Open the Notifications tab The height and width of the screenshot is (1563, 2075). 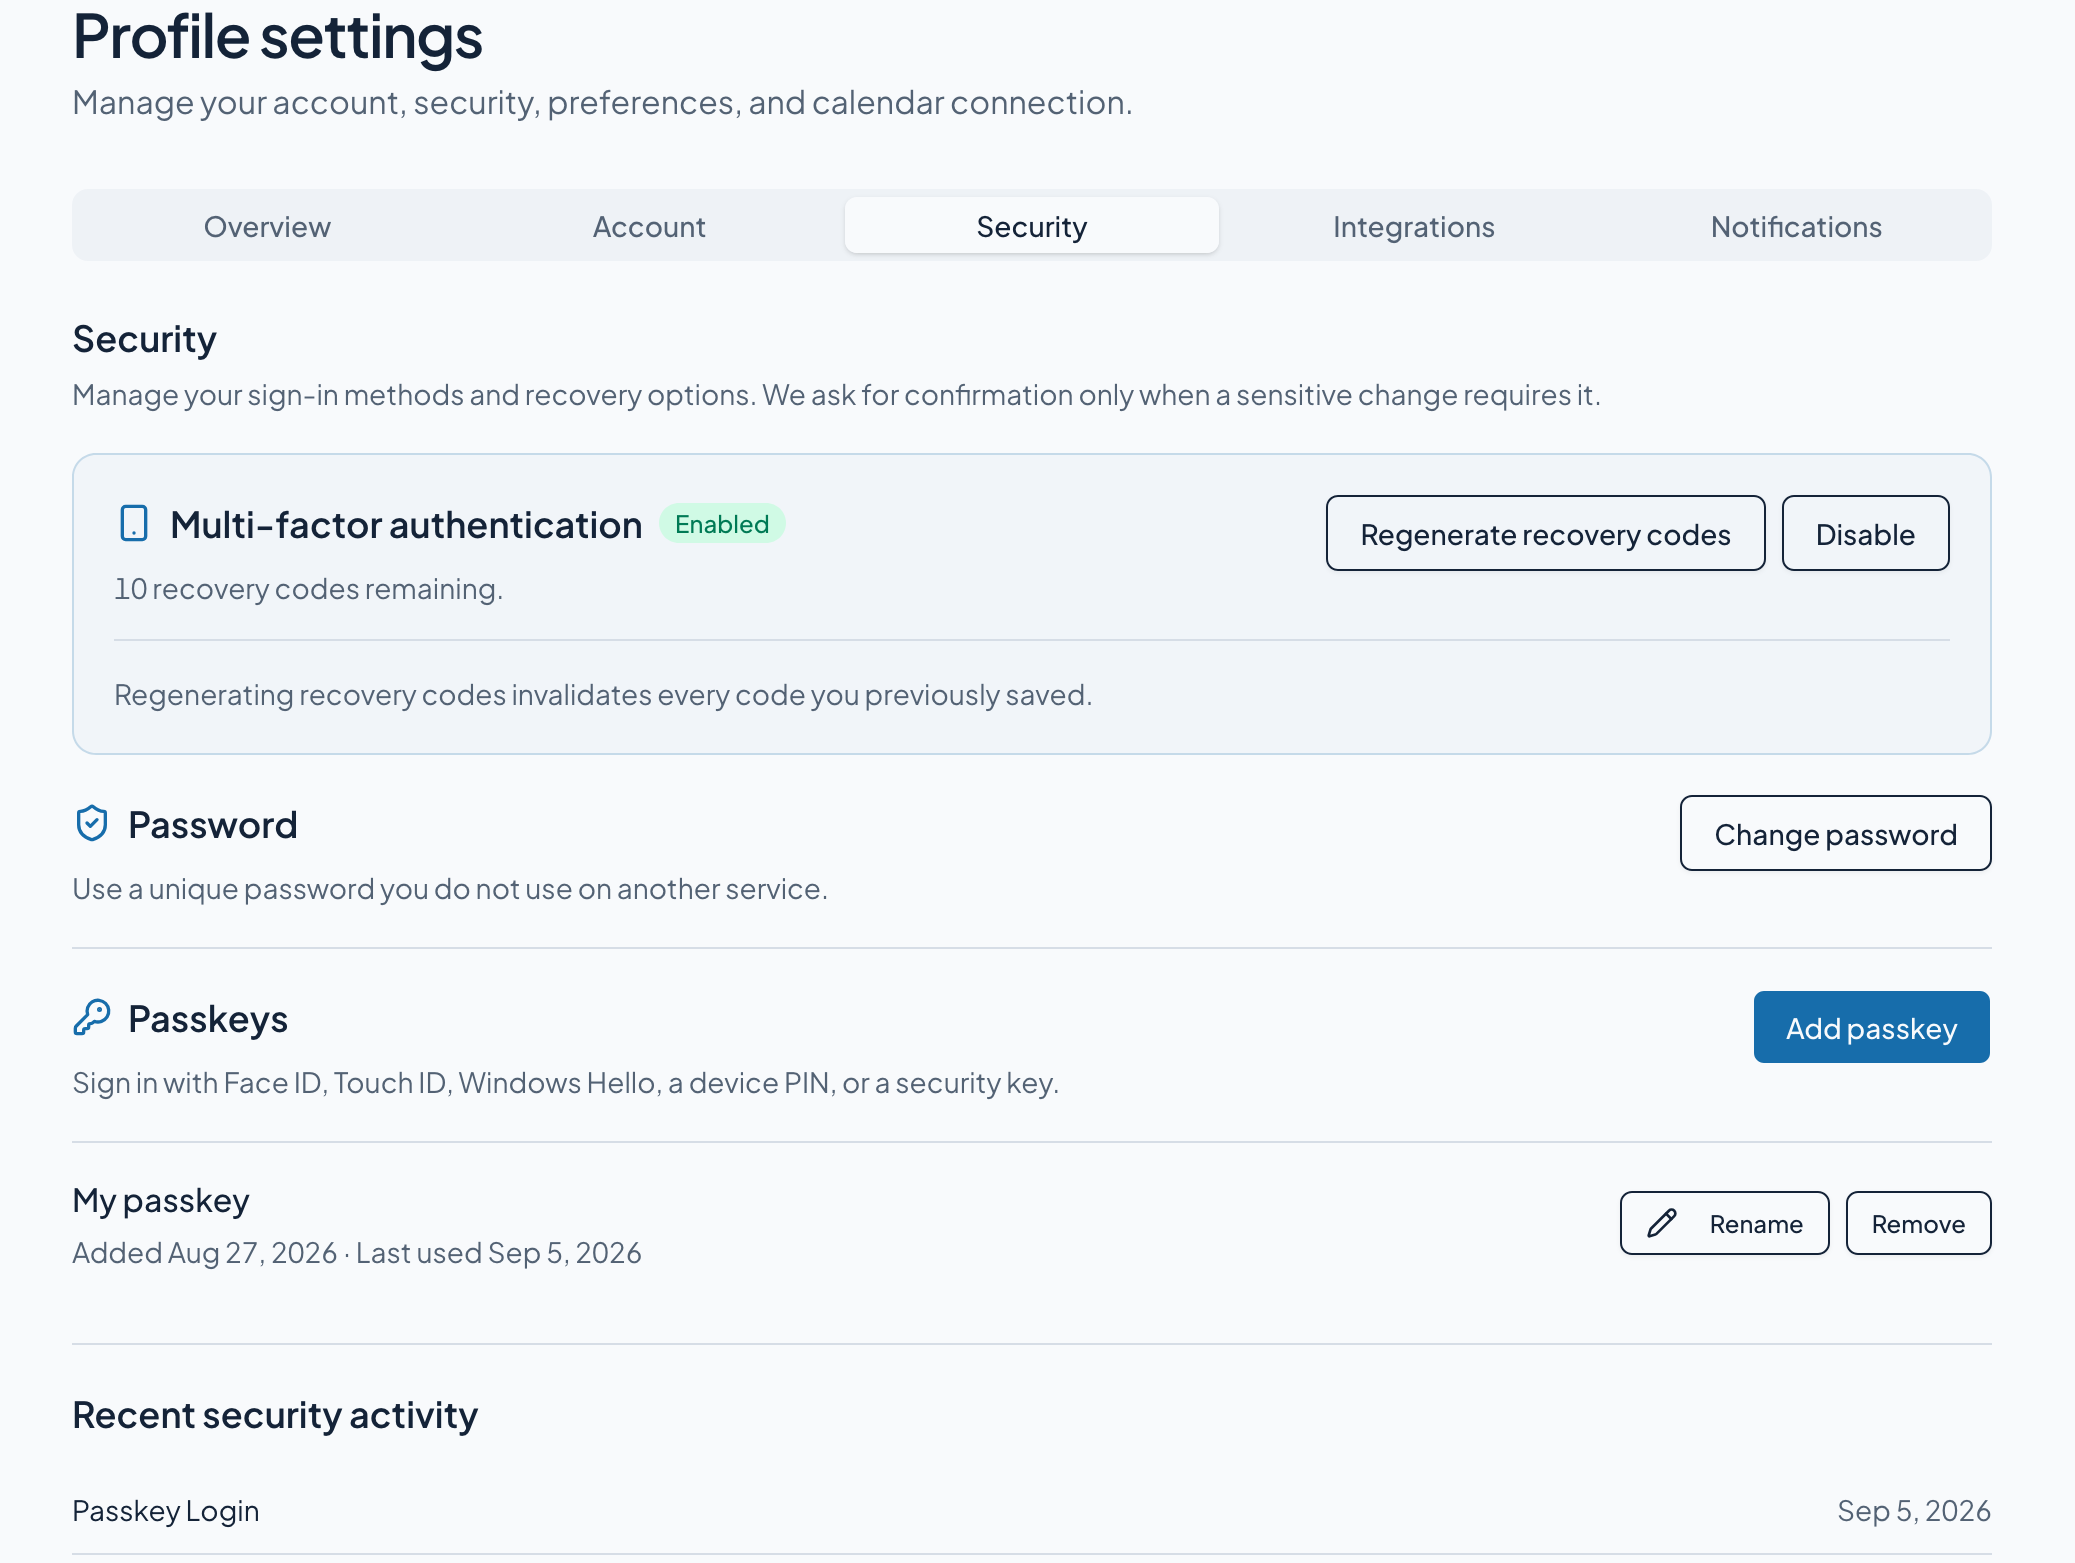[x=1796, y=226]
